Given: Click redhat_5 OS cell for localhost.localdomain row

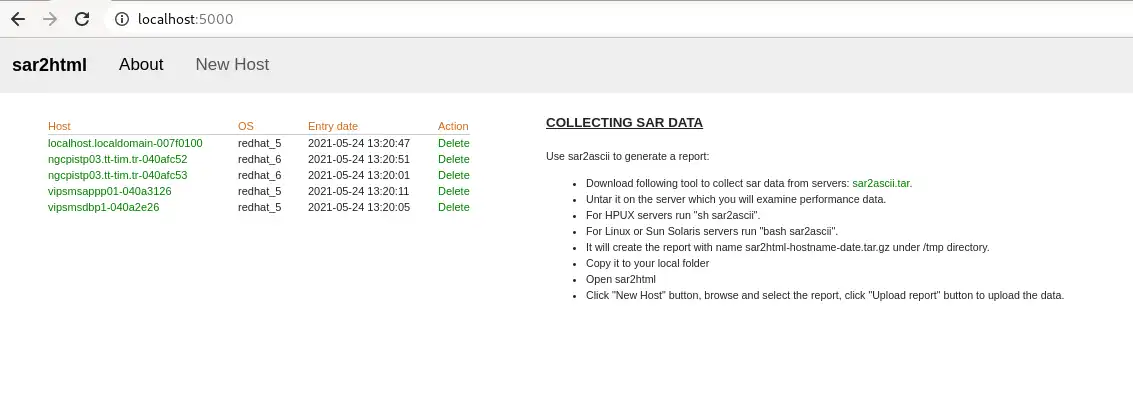Looking at the screenshot, I should [x=259, y=143].
